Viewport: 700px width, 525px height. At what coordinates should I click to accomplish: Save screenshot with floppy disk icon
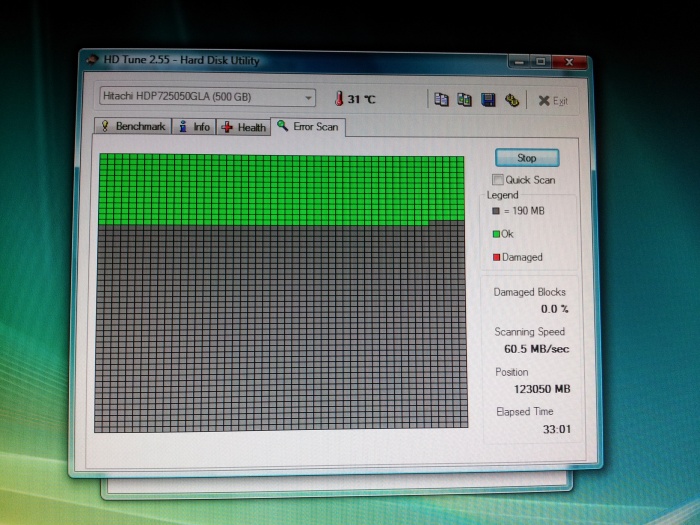click(x=488, y=100)
